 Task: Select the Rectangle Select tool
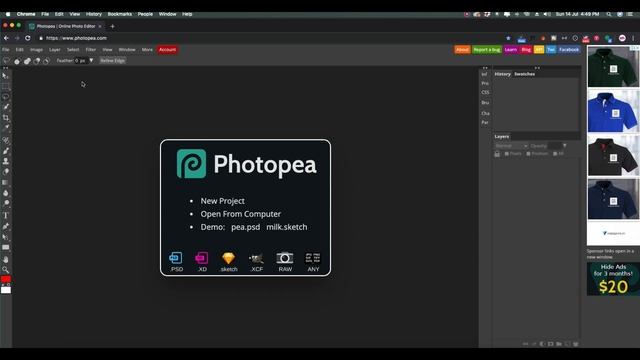(5, 87)
